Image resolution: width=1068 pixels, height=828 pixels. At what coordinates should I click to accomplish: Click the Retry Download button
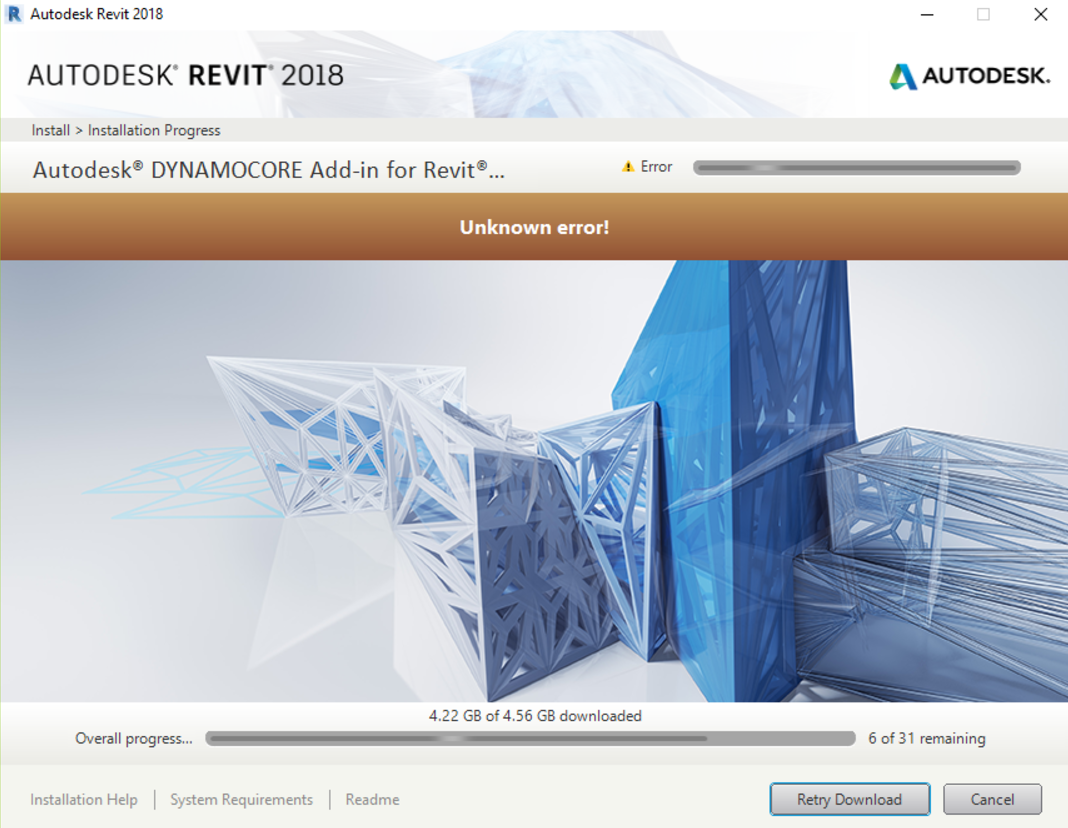pos(849,799)
